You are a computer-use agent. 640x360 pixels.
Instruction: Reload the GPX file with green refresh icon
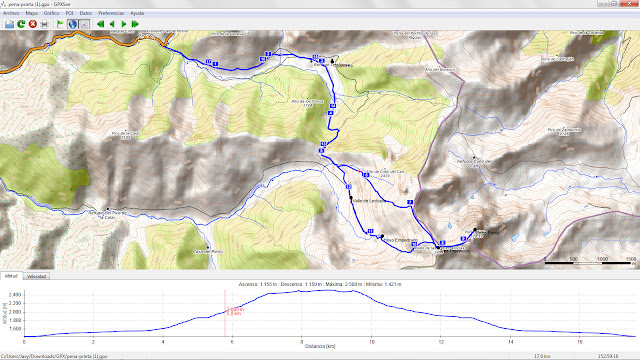tap(21, 24)
